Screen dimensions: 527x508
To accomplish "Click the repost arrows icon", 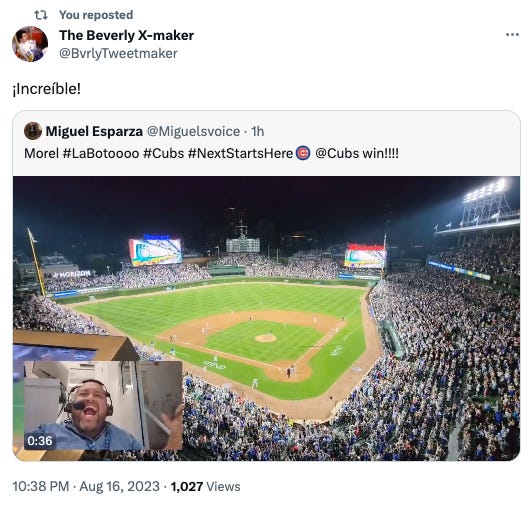I will [x=41, y=15].
